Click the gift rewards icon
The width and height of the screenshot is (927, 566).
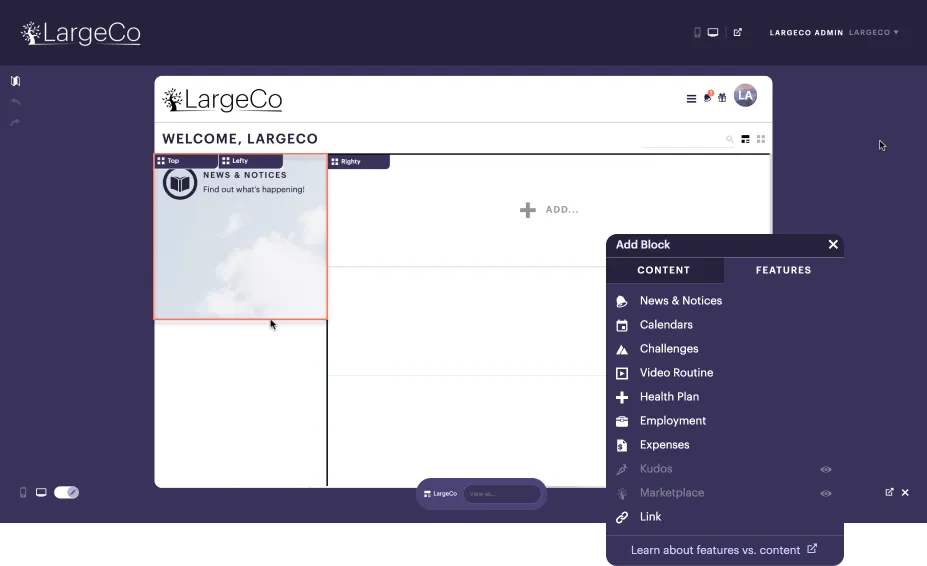pyautogui.click(x=722, y=98)
